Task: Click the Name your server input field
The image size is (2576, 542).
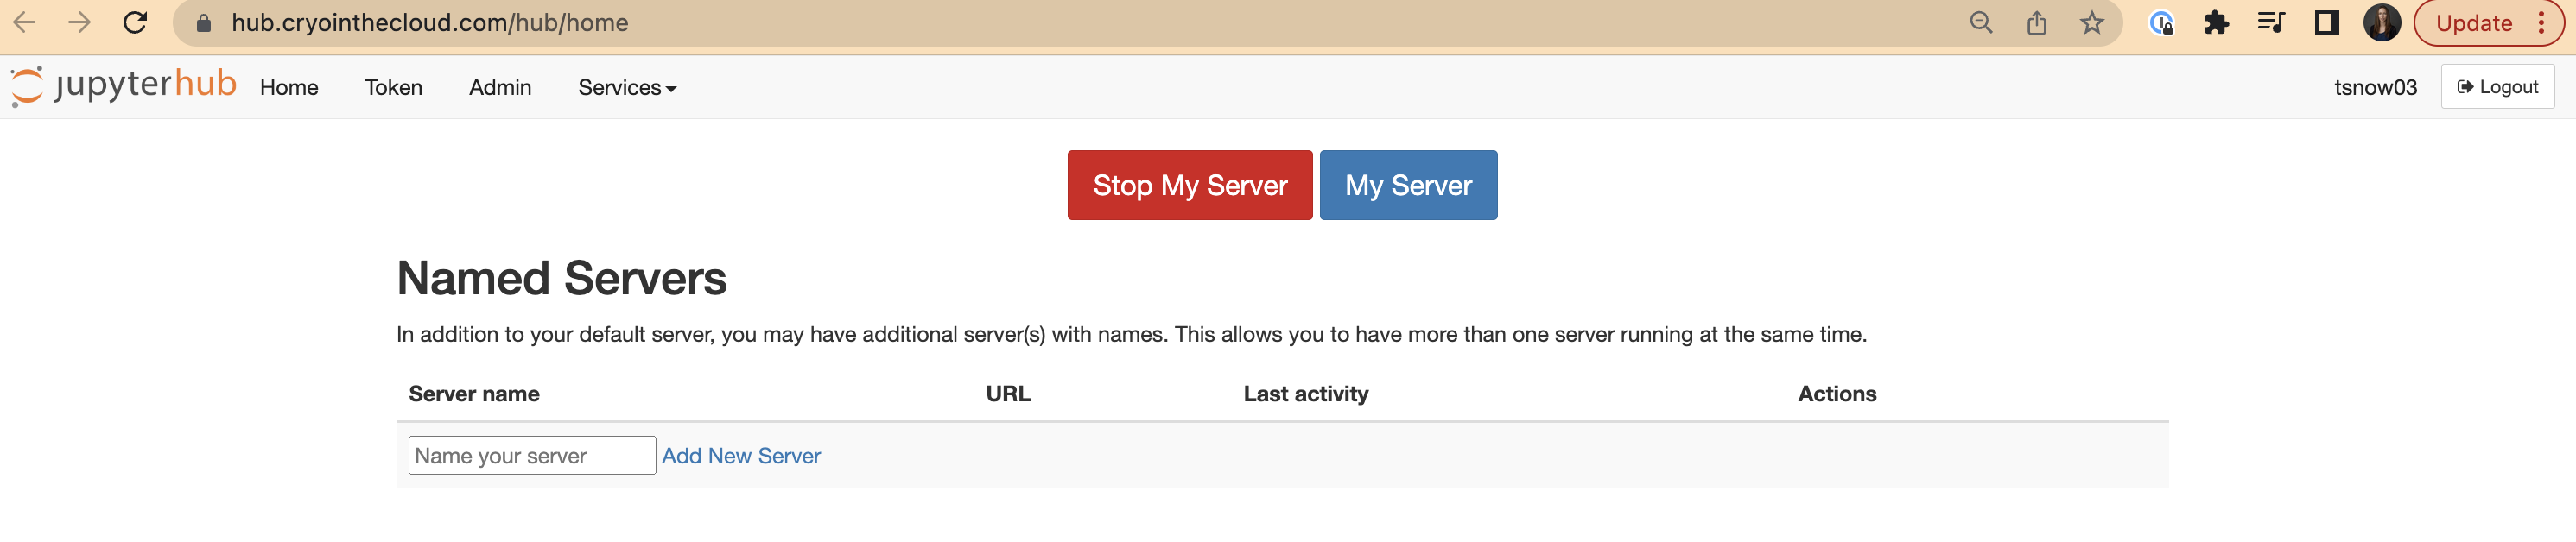Action: click(x=531, y=456)
